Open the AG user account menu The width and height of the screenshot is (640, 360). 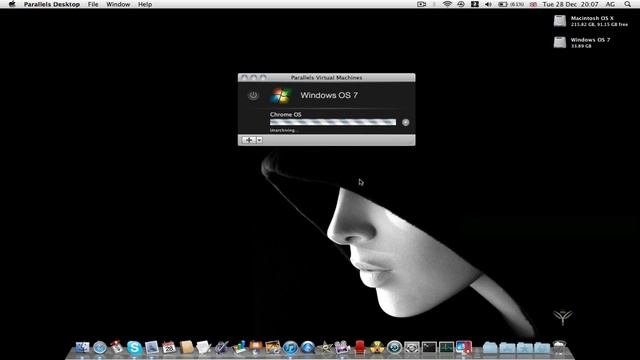[x=610, y=4]
